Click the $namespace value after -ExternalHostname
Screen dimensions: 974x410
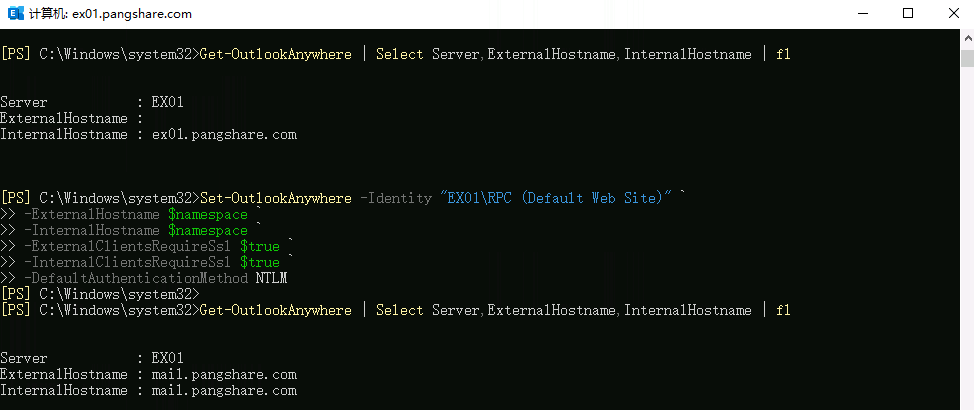207,215
